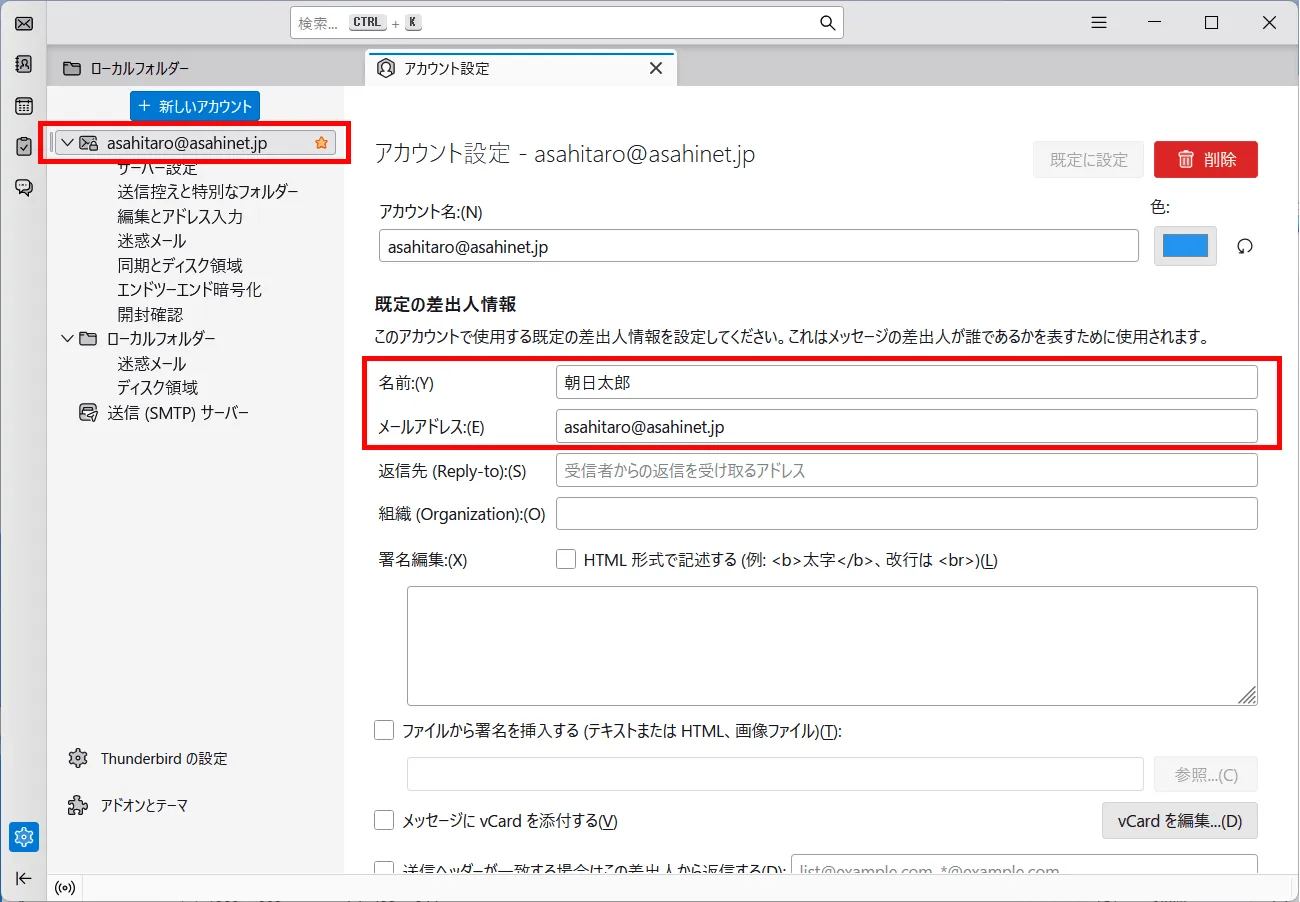The height and width of the screenshot is (902, 1300).
Task: Open Settings via the blue gear icon
Action: tap(23, 837)
